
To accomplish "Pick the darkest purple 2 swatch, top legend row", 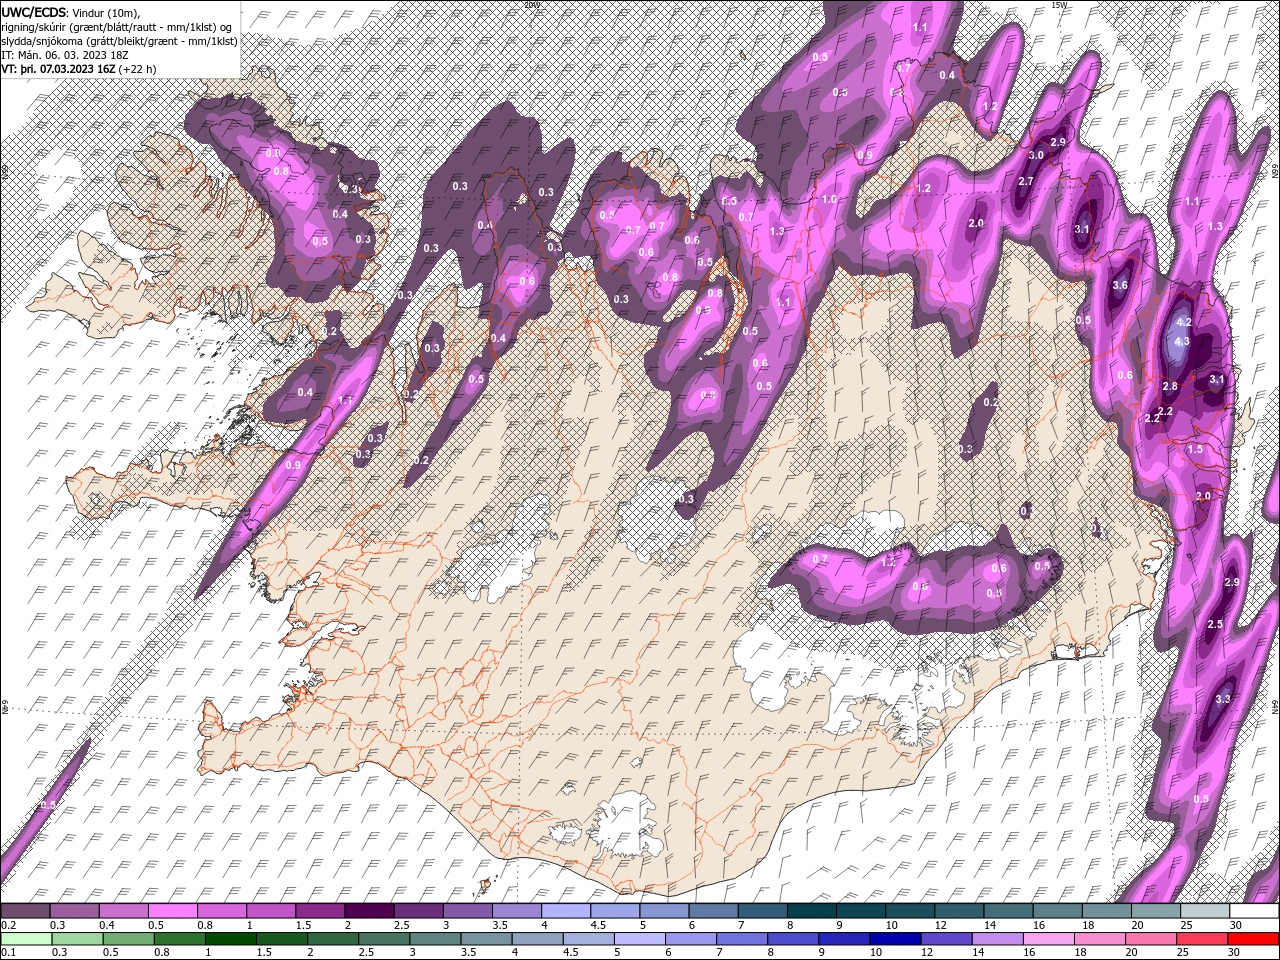I will click(x=369, y=911).
